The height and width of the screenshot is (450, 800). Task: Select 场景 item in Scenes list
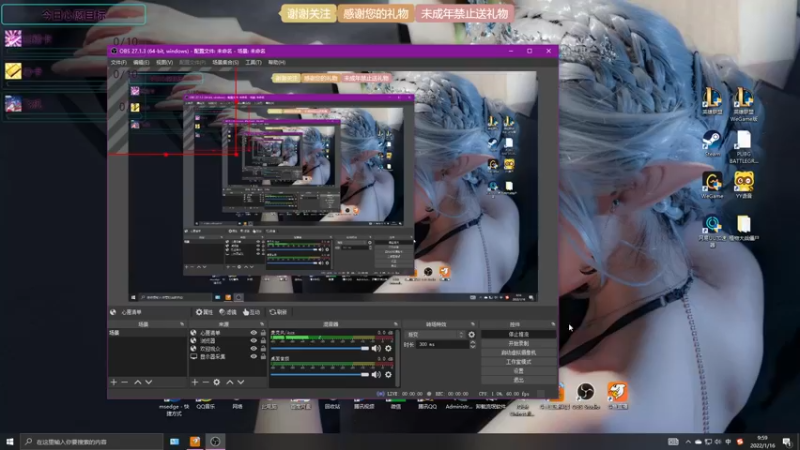click(147, 333)
